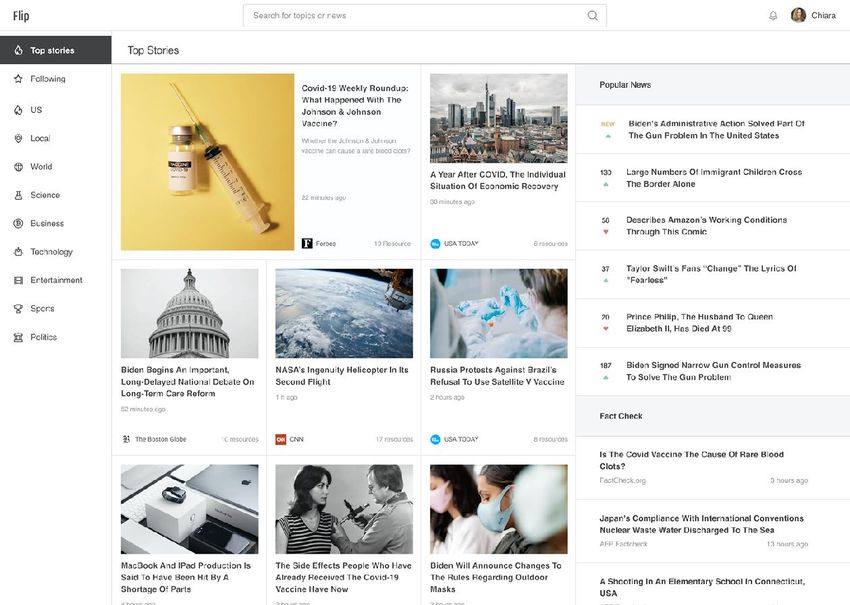
Task: Click the search magnifier icon
Action: click(593, 16)
